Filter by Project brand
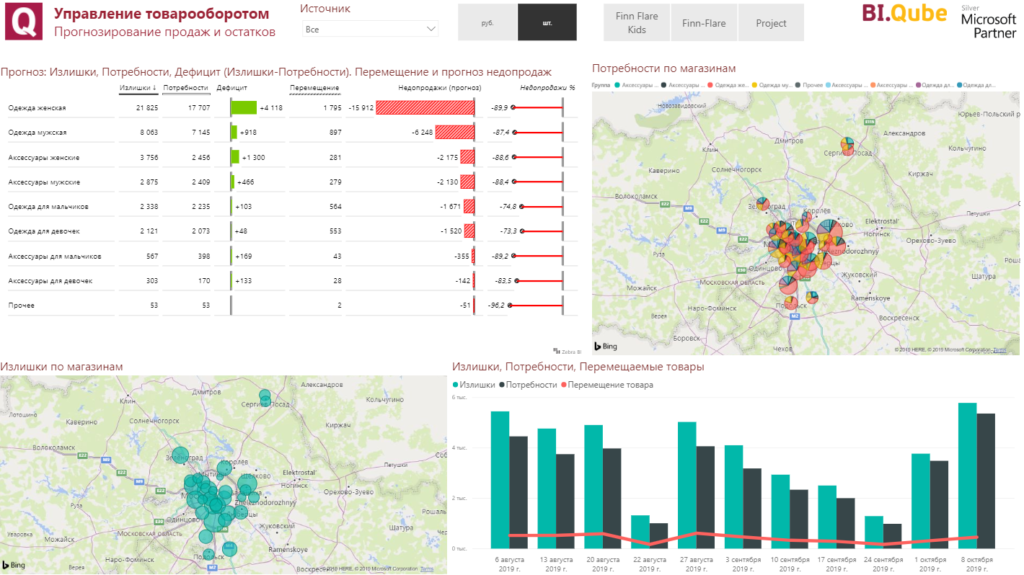The width and height of the screenshot is (1024, 575). (x=771, y=22)
